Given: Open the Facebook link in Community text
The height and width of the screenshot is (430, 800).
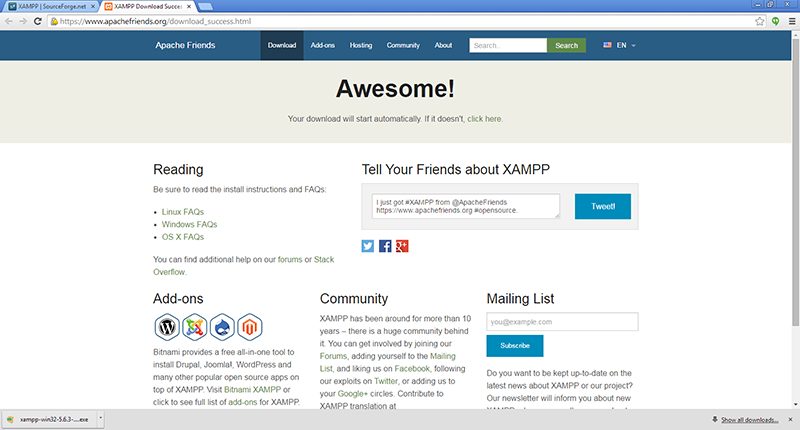Looking at the screenshot, I should (x=412, y=369).
